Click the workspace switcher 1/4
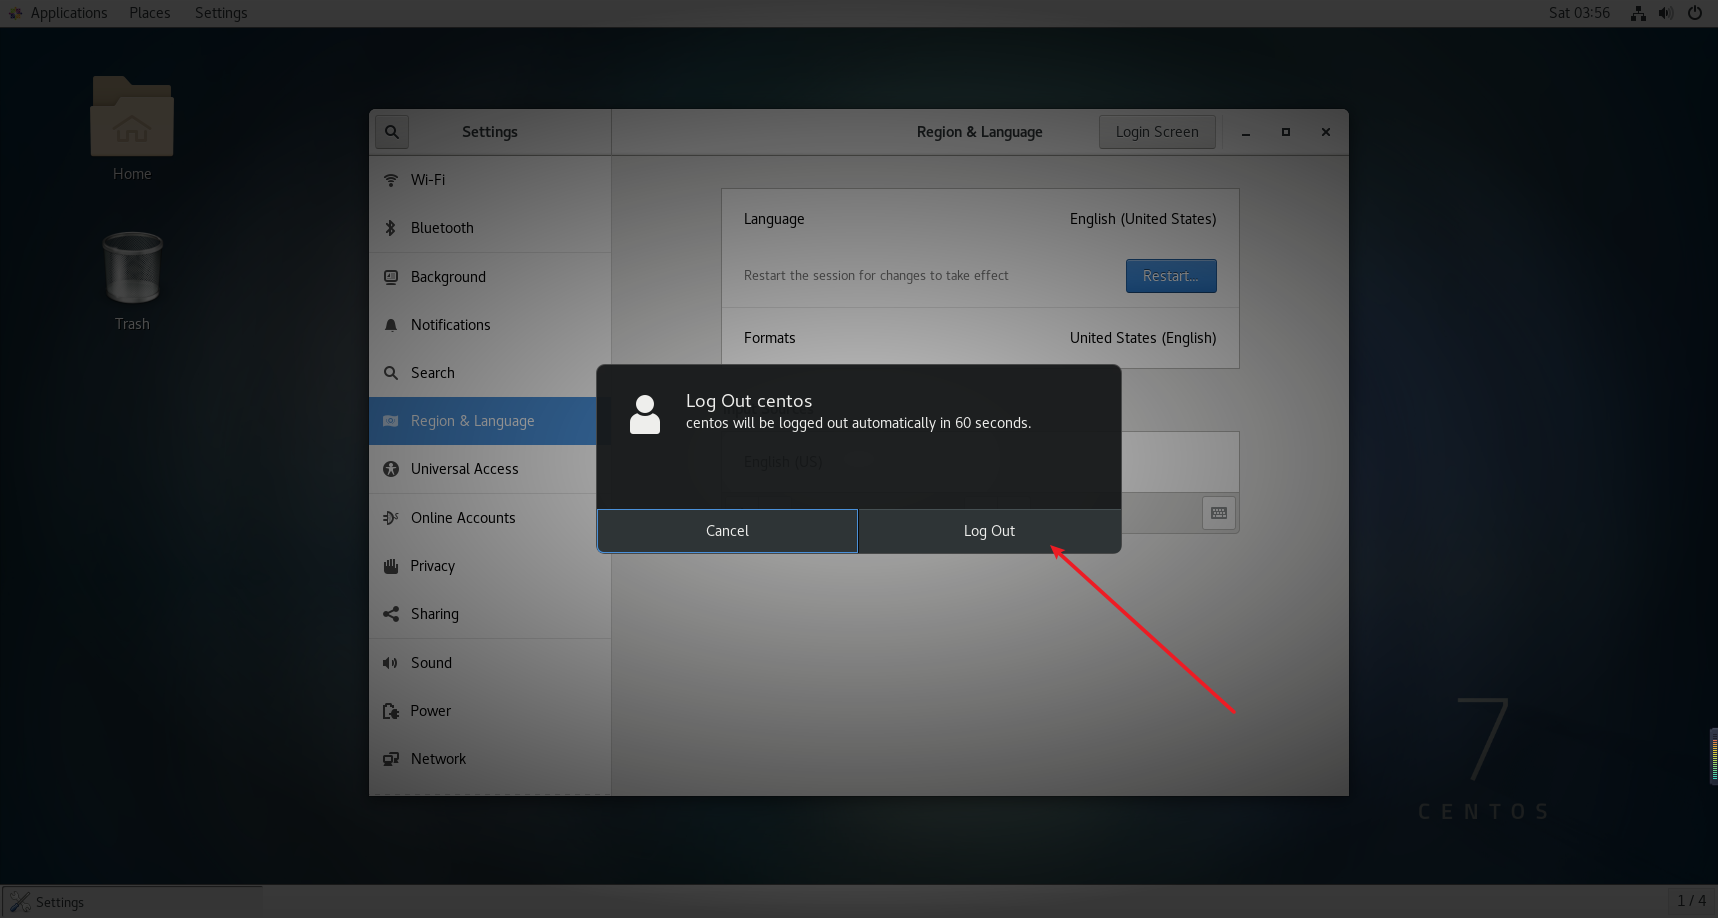Screen dimensions: 1718x918 click(x=1692, y=901)
